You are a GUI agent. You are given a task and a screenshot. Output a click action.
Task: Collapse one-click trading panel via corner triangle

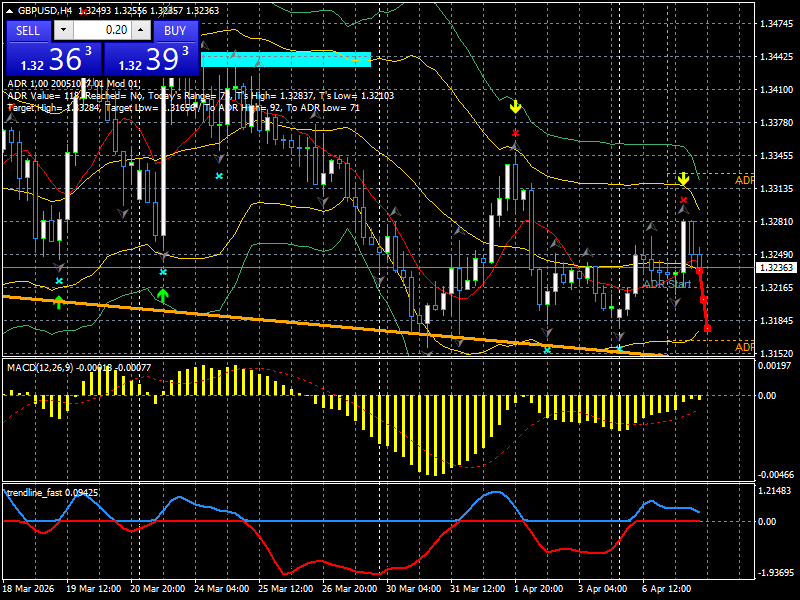coord(9,11)
